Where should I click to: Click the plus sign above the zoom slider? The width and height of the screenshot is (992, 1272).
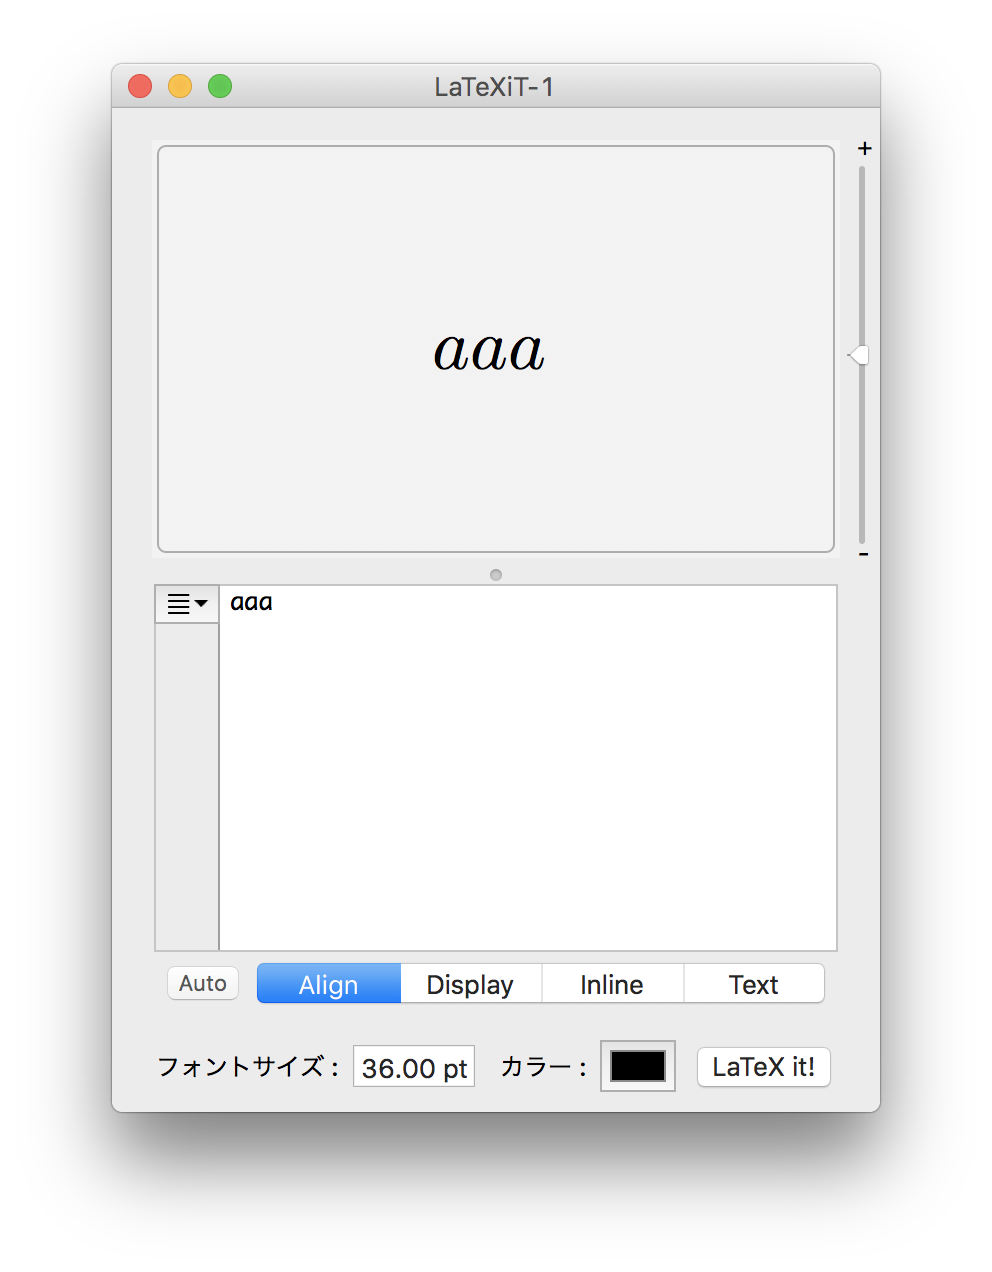(865, 148)
